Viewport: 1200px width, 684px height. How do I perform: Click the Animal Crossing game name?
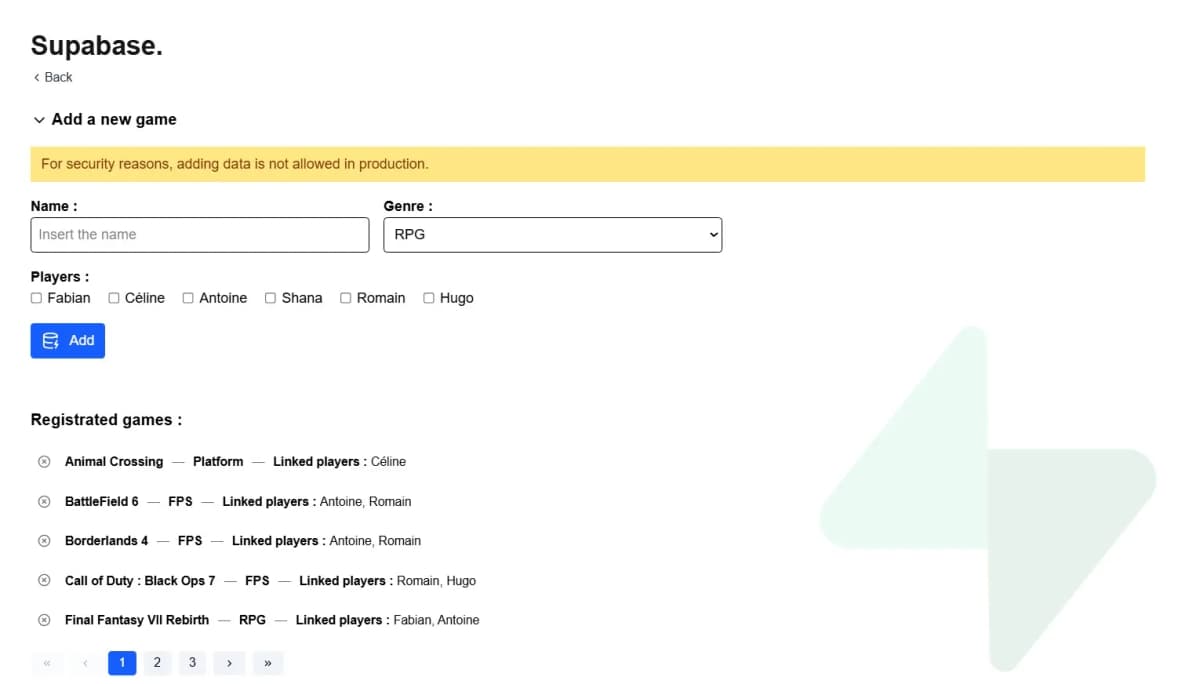[x=114, y=462]
